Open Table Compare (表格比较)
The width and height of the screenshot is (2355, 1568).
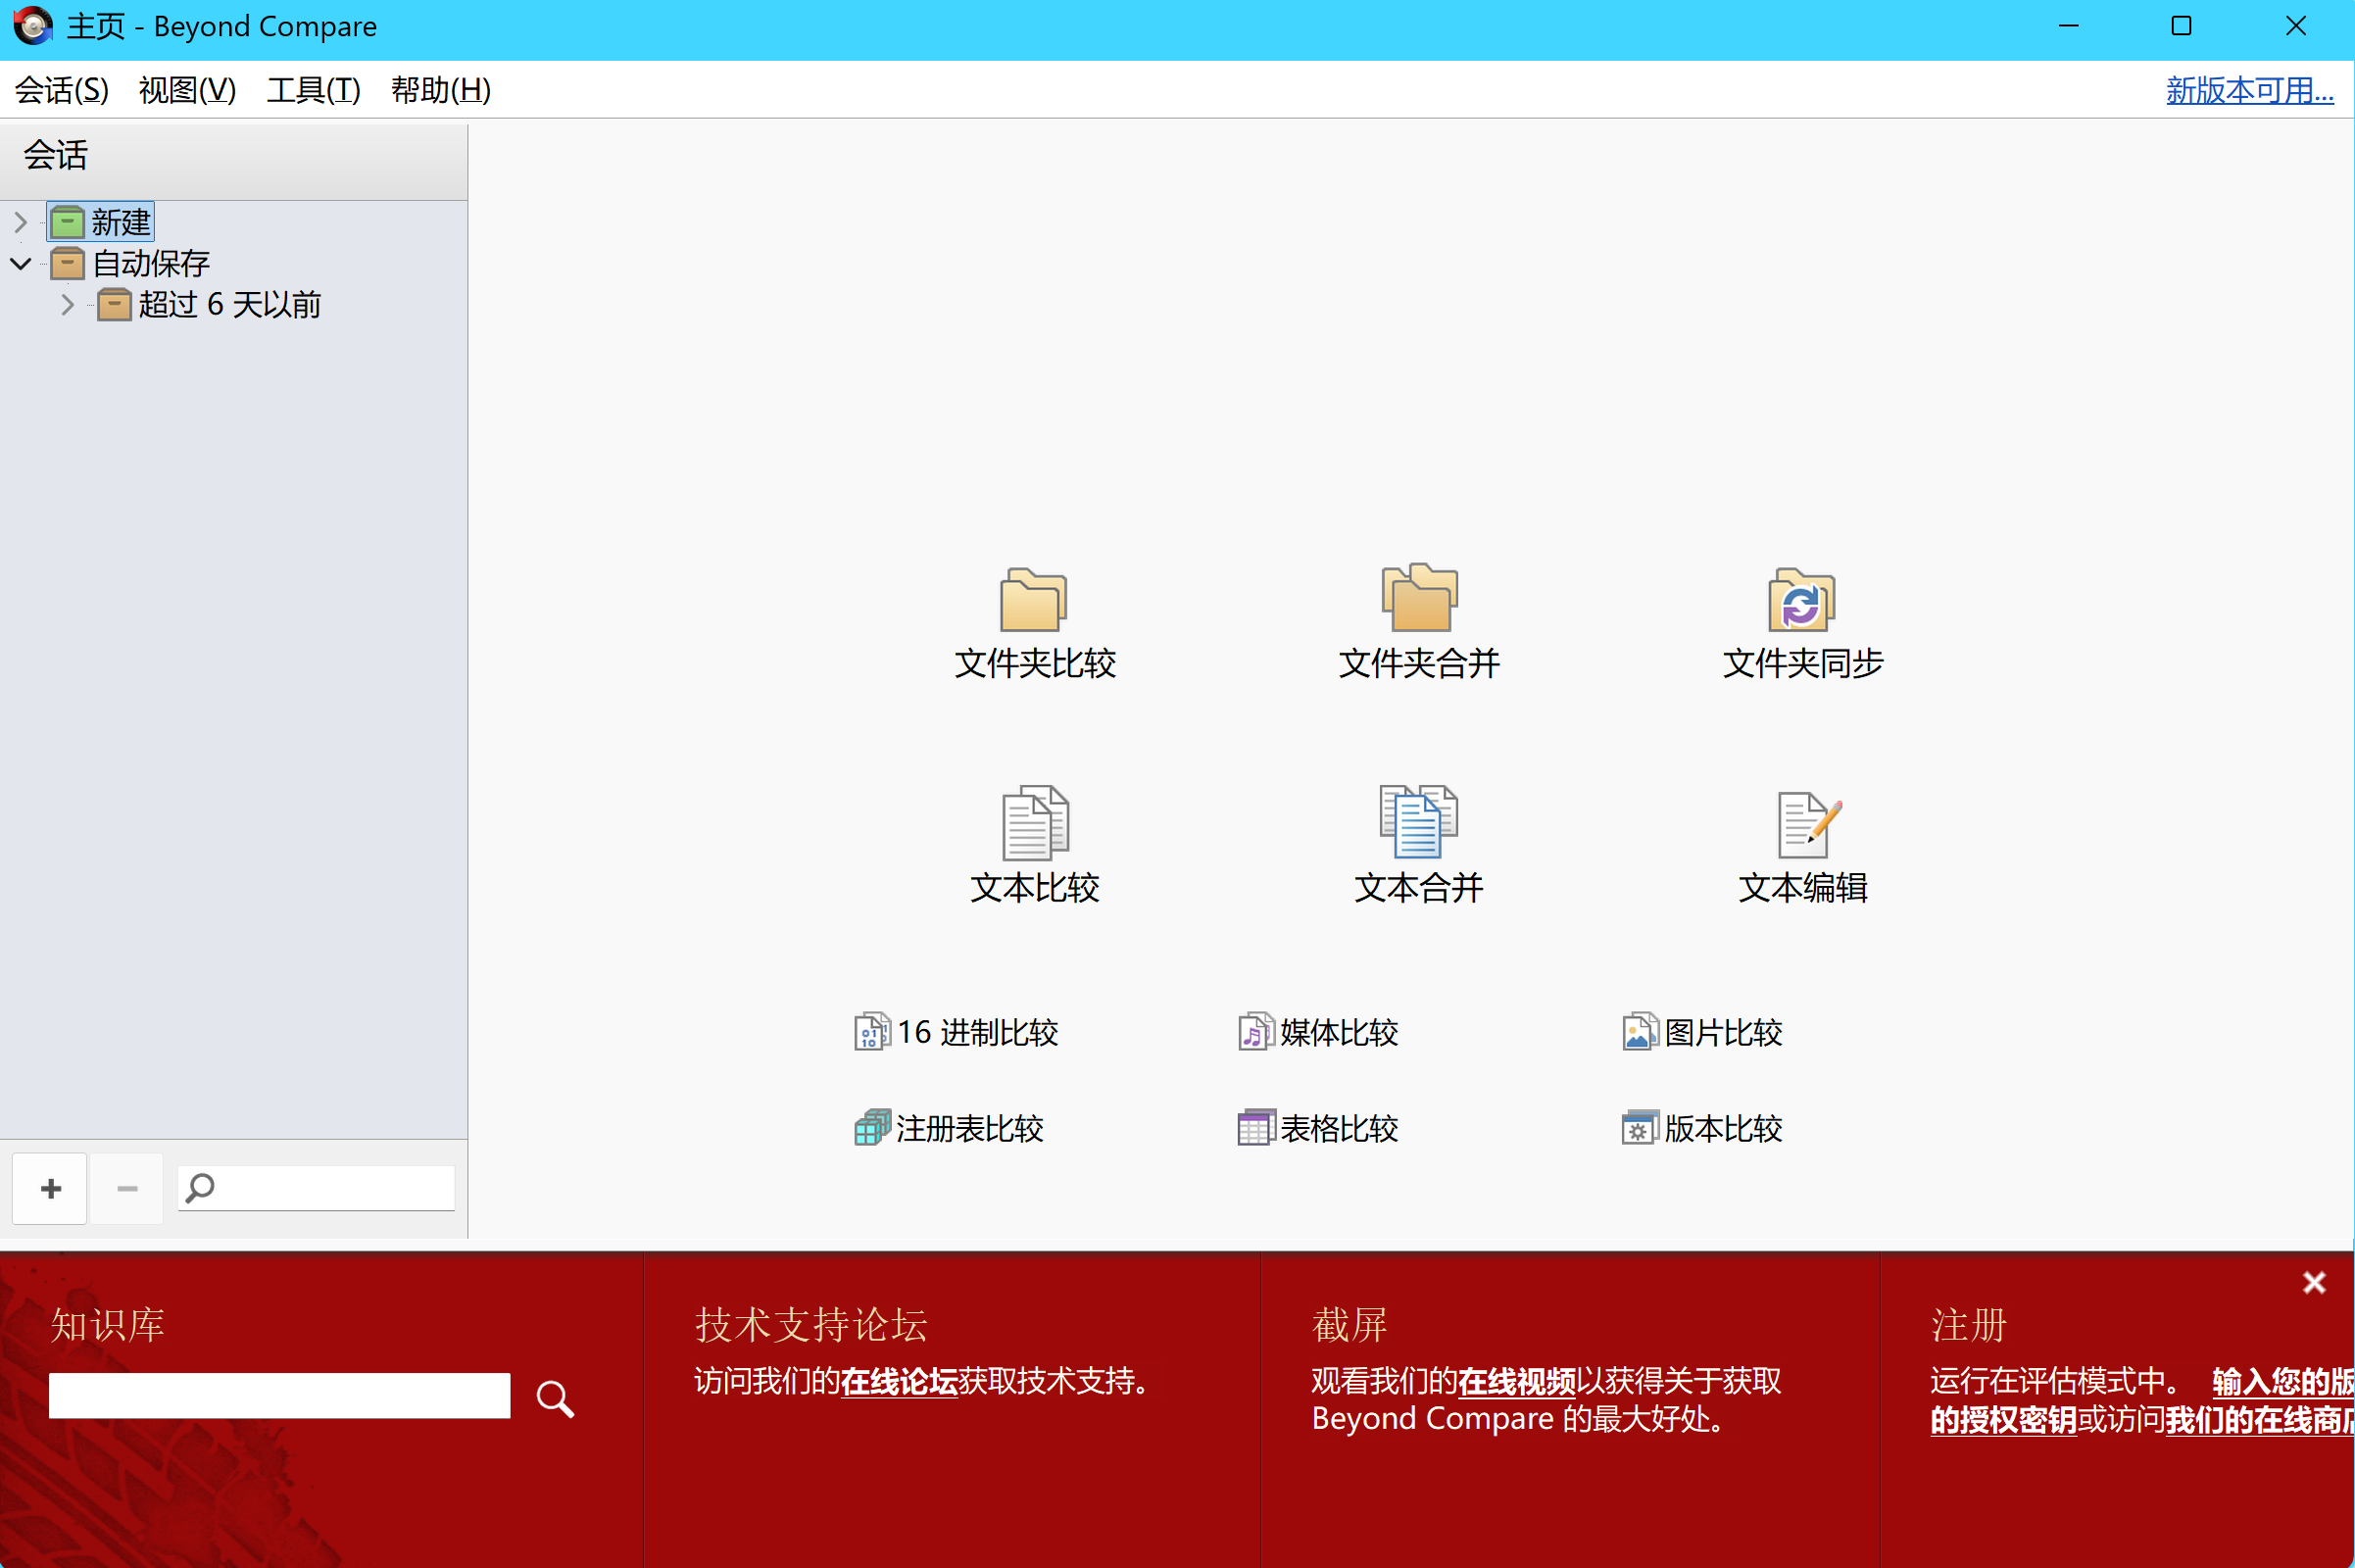click(x=1318, y=1128)
